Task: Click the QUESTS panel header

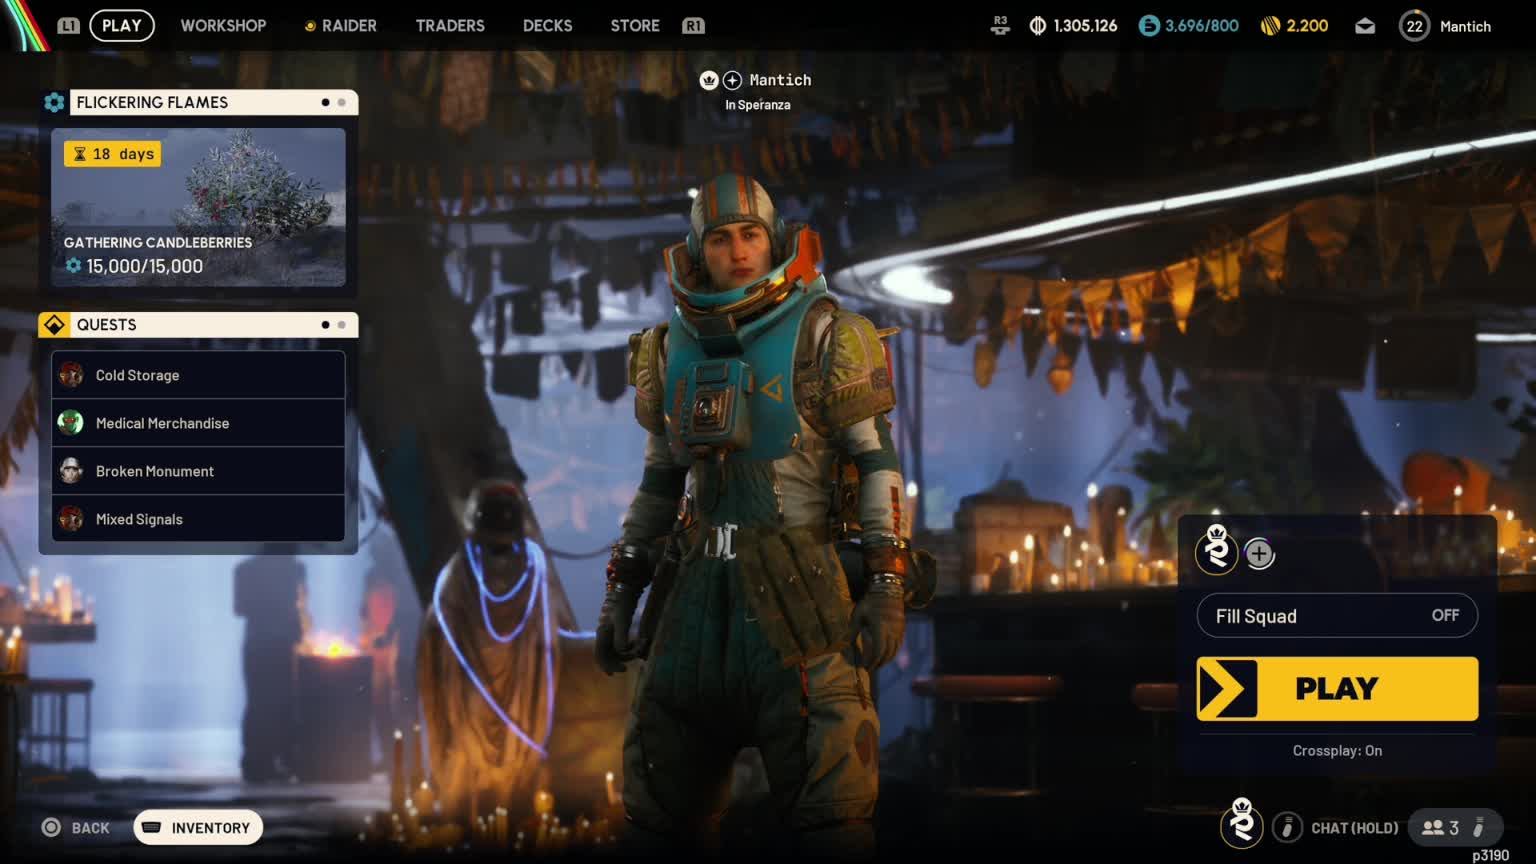Action: [198, 324]
